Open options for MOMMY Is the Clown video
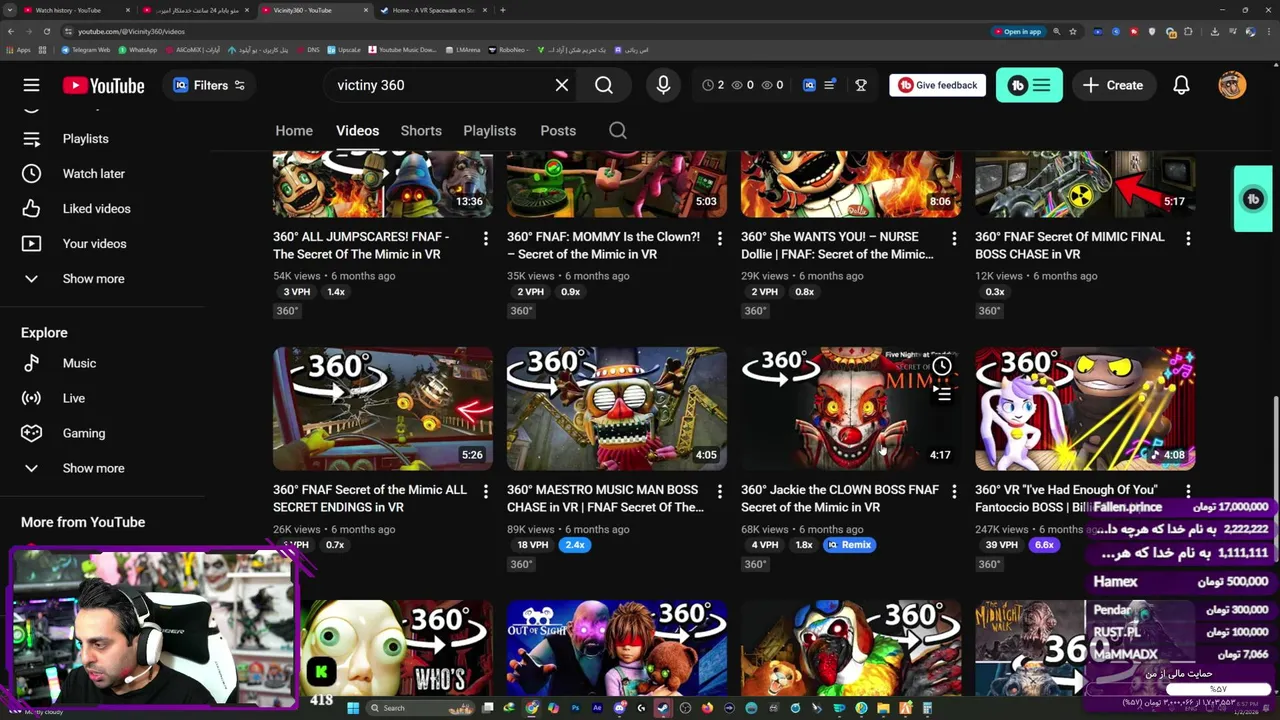 (x=719, y=238)
